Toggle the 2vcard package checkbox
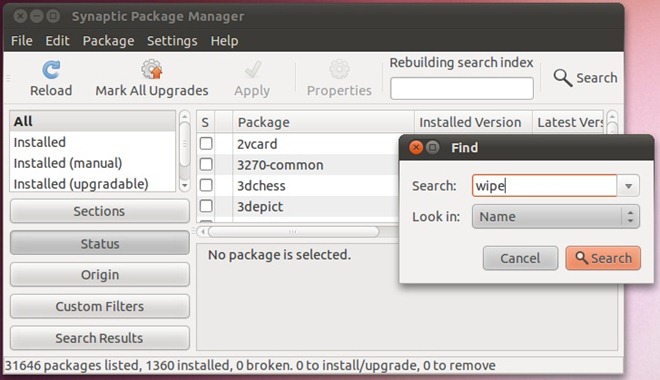 pyautogui.click(x=206, y=143)
